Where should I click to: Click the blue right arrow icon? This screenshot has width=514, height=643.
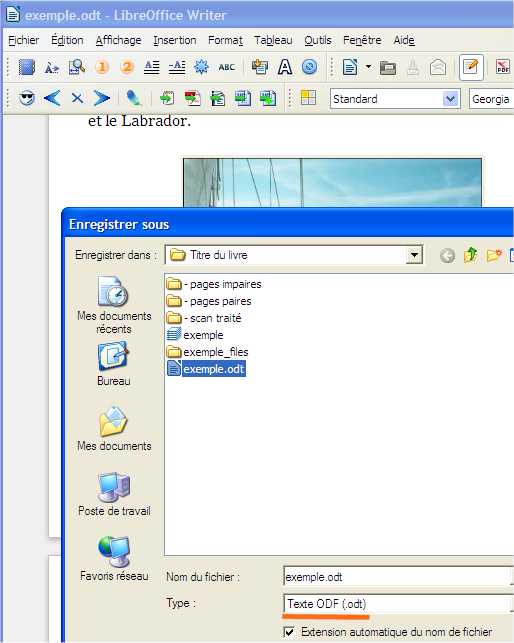click(x=101, y=98)
